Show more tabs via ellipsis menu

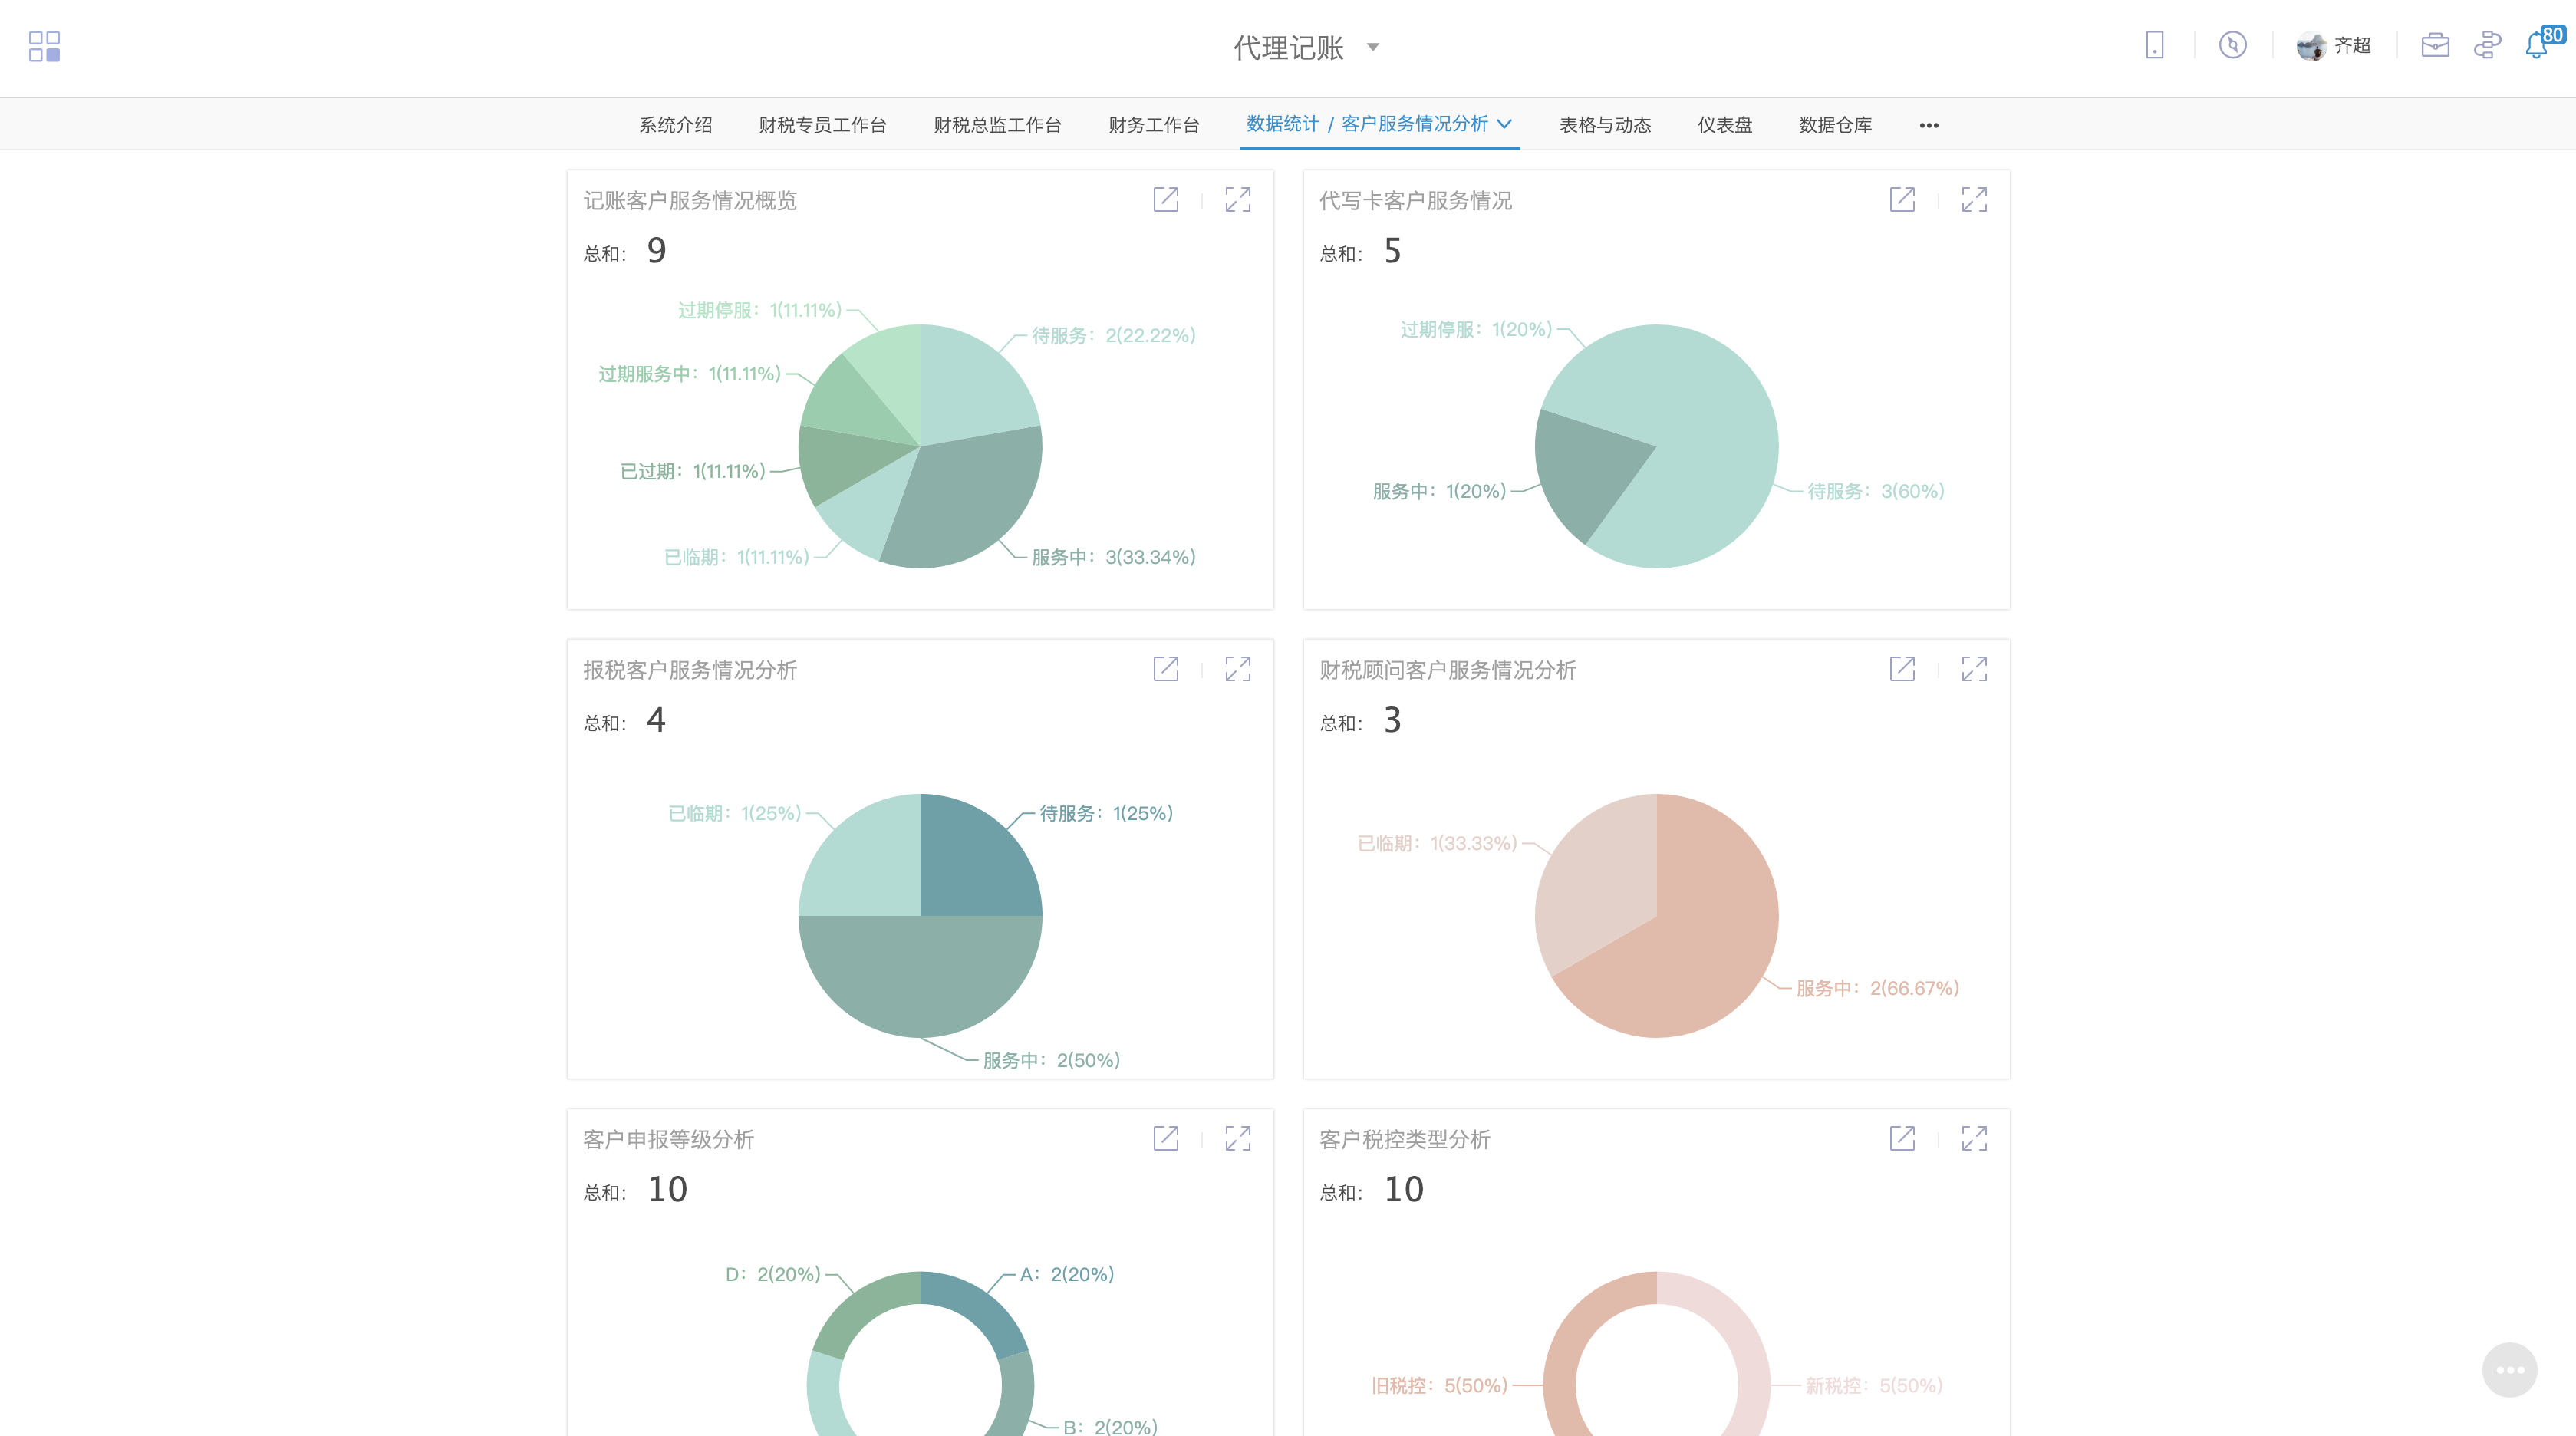(1929, 125)
